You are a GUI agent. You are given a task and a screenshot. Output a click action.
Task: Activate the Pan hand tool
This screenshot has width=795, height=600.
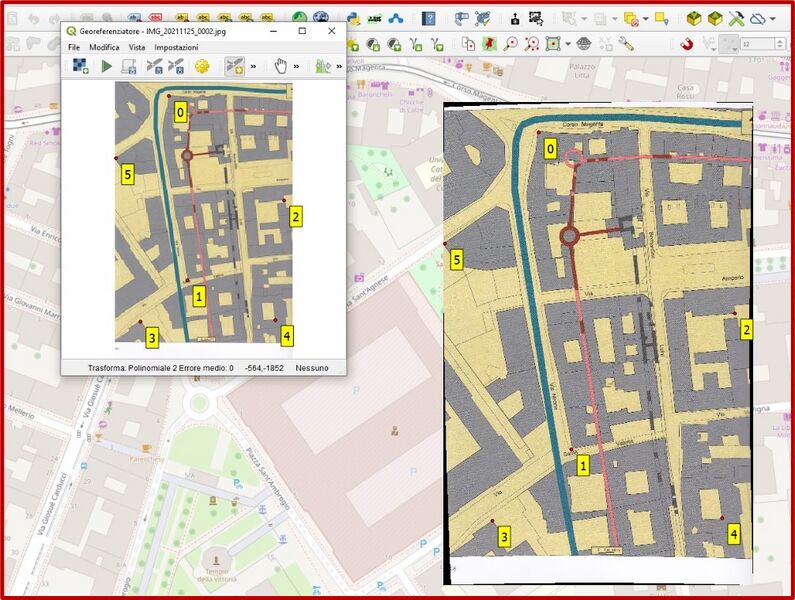pos(281,66)
